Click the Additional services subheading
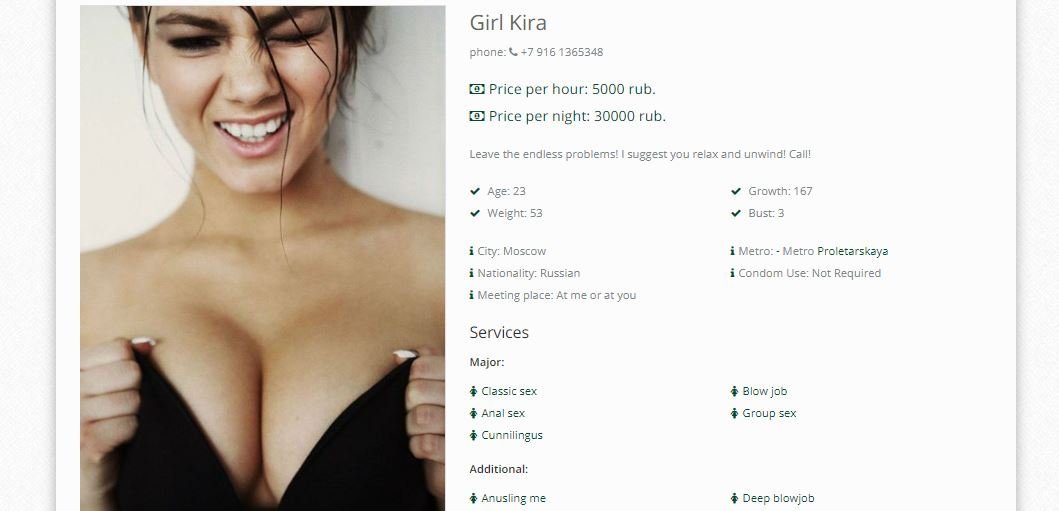The image size is (1059, 511). [x=499, y=469]
